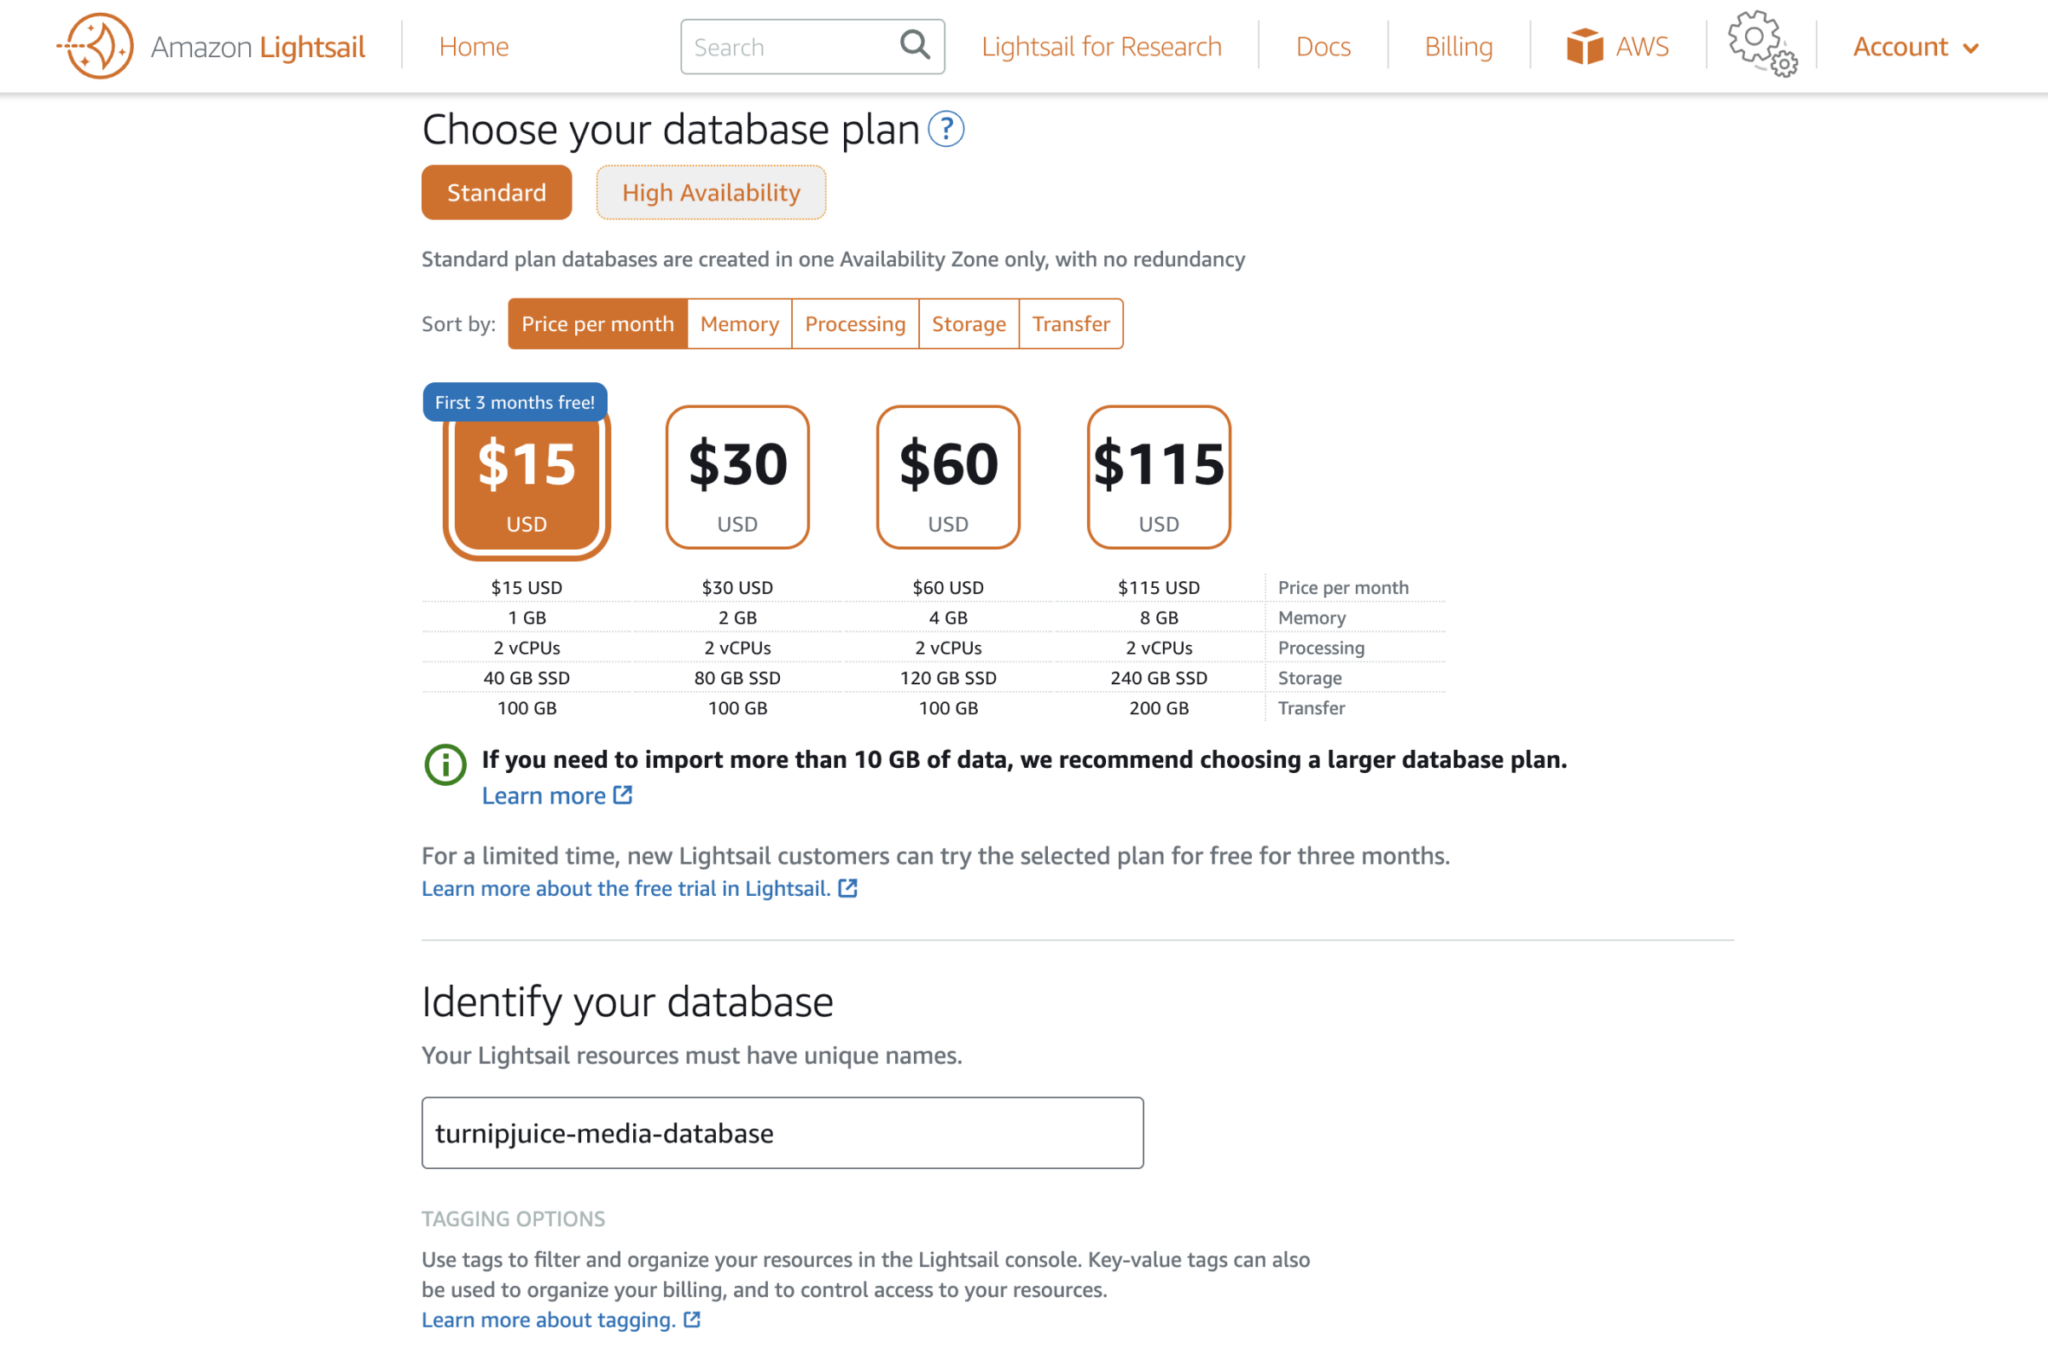Viewport: 2048px width, 1355px height.
Task: Open the Home navigation item
Action: point(473,46)
